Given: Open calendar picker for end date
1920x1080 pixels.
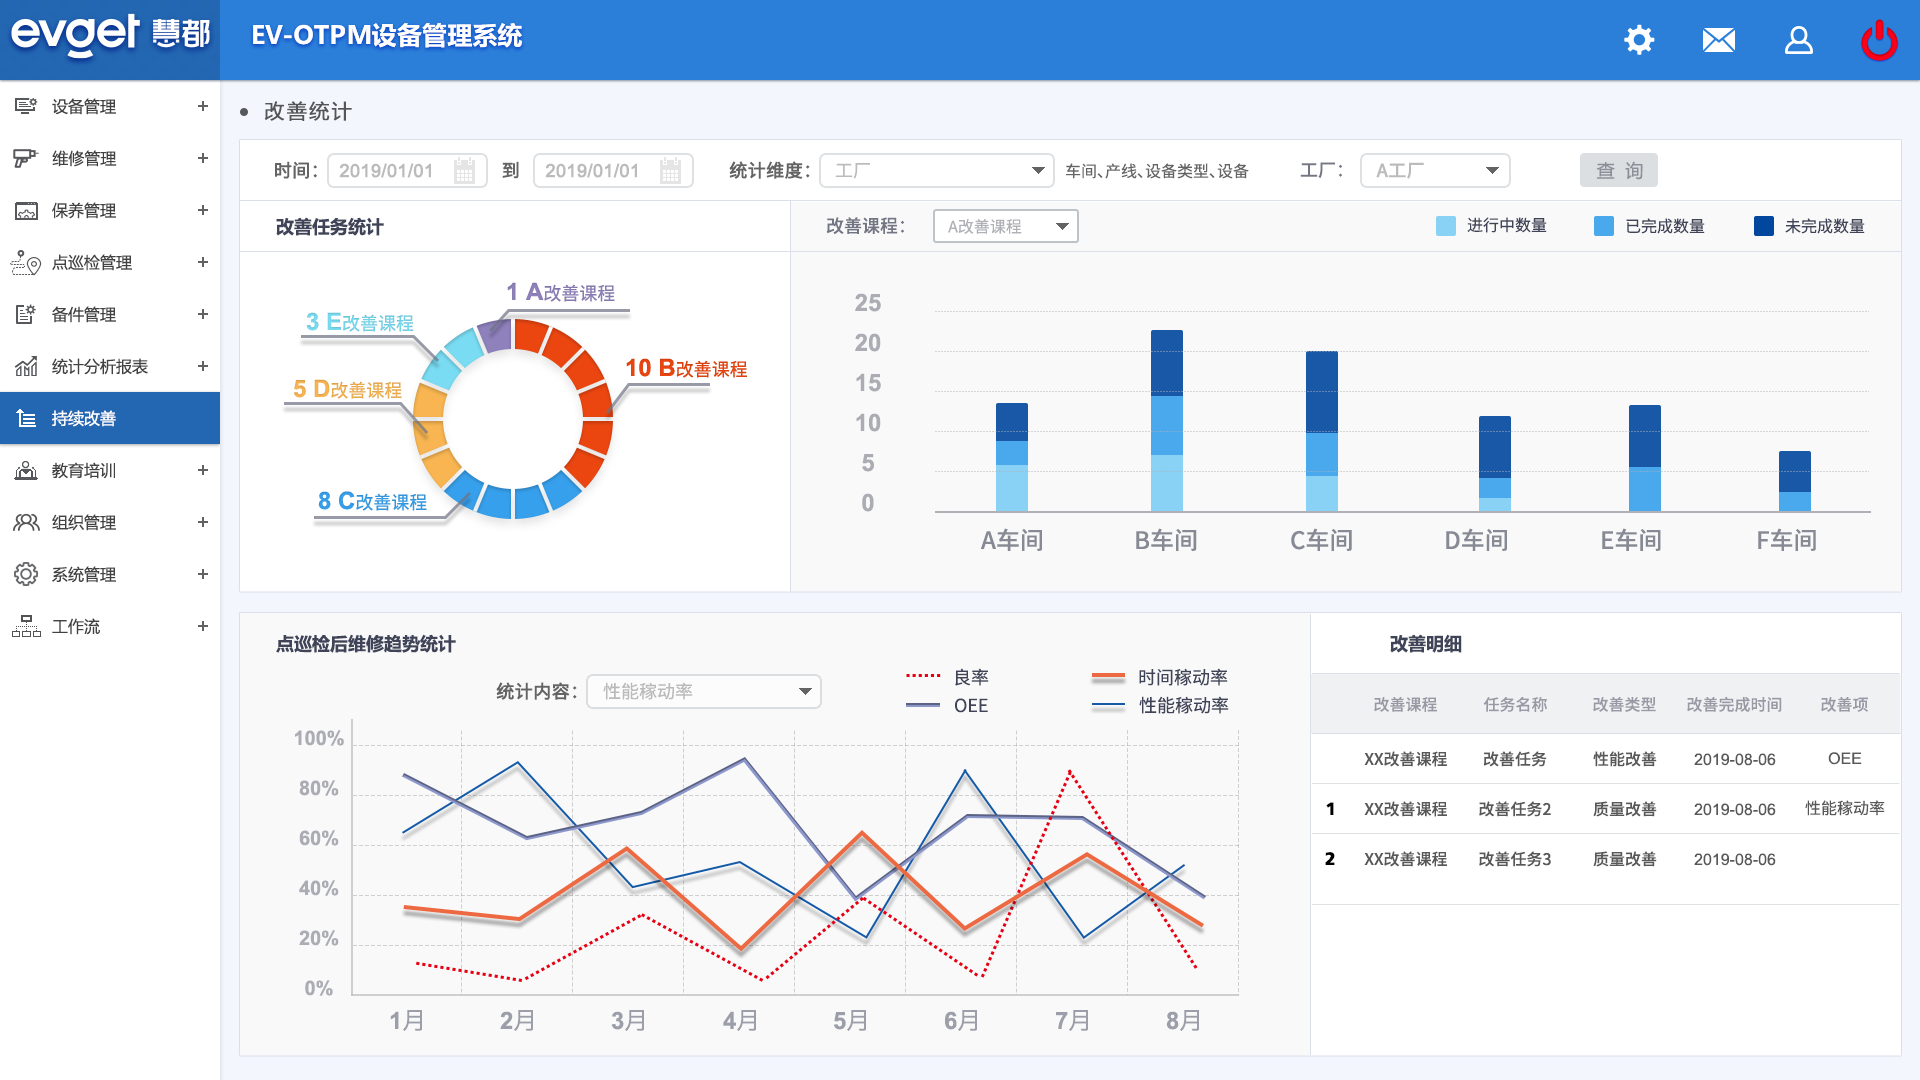Looking at the screenshot, I should pos(671,171).
